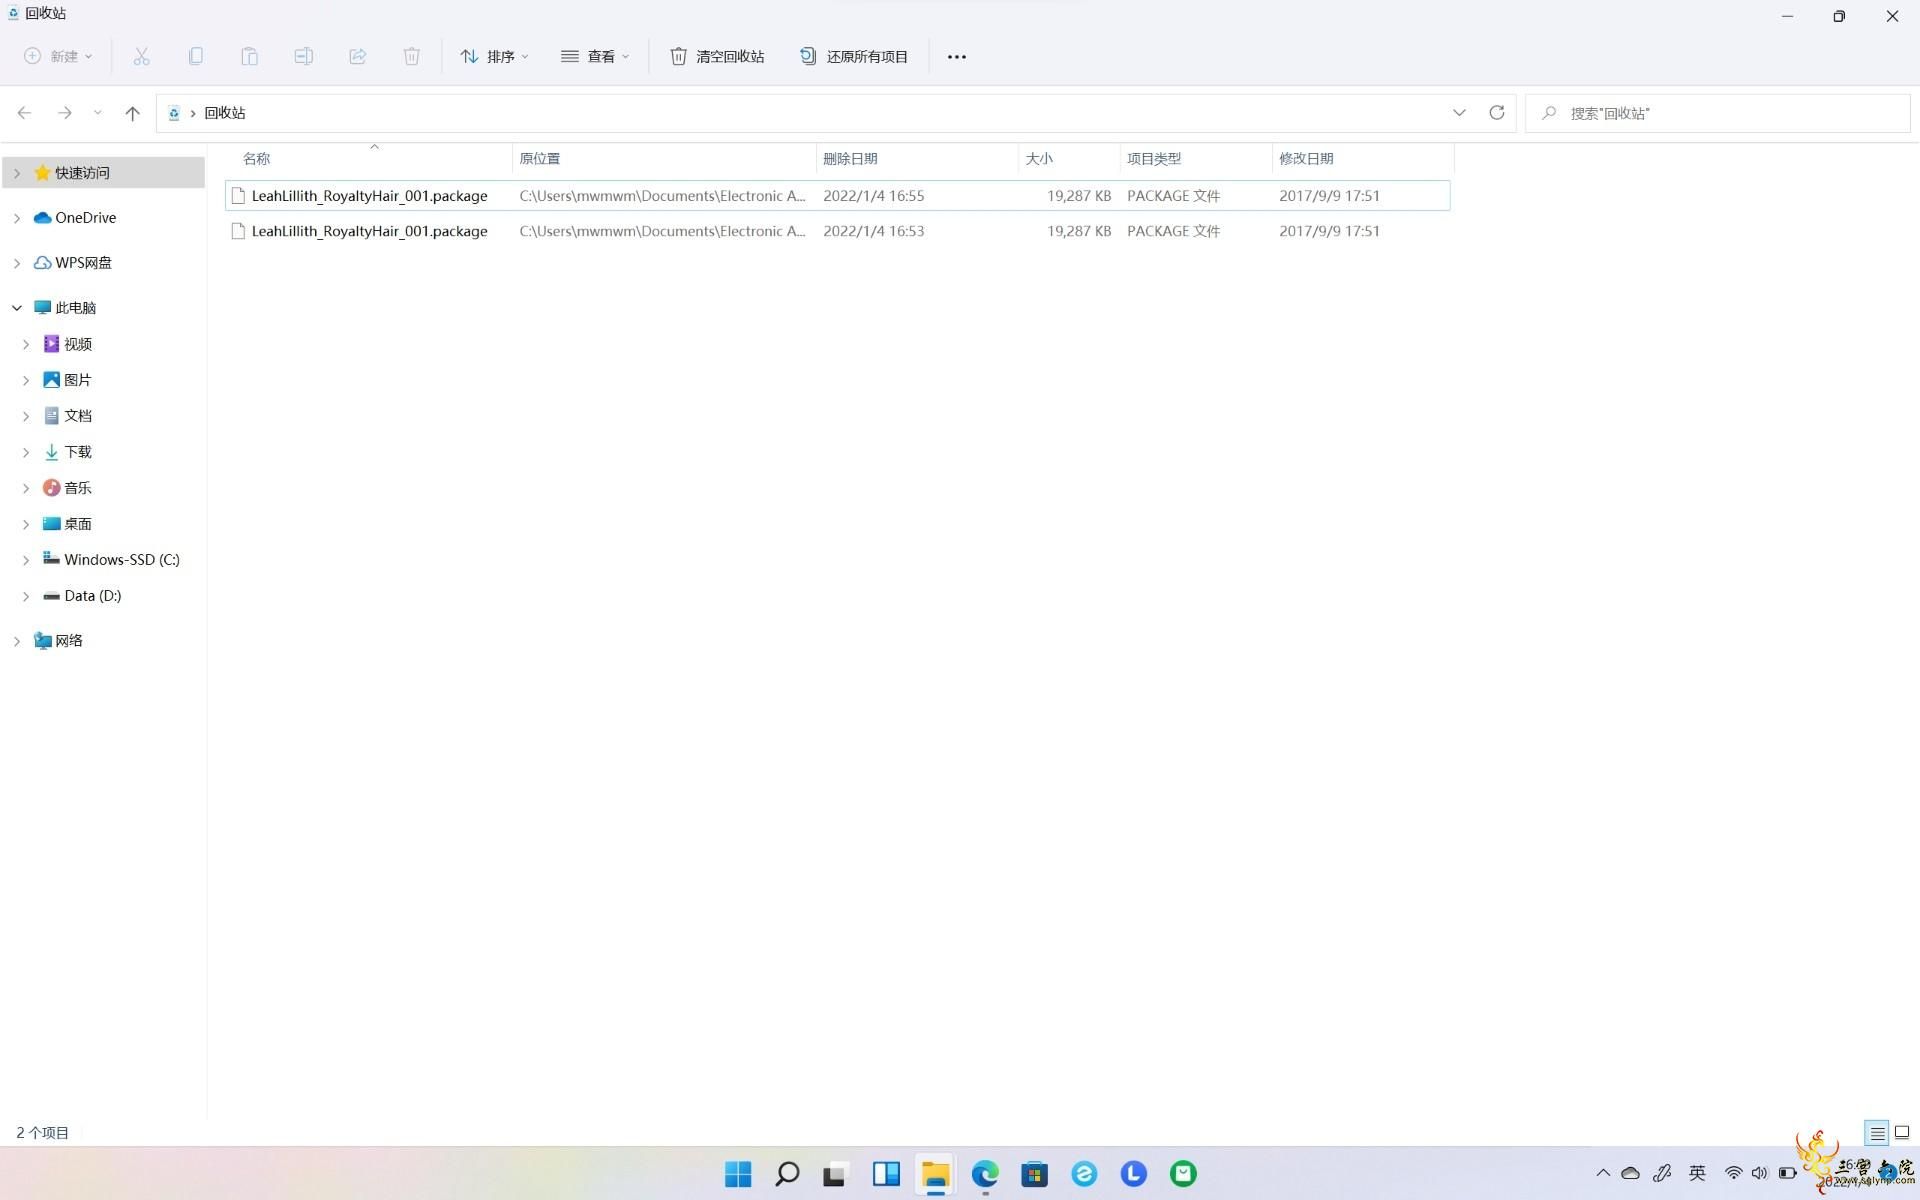
Task: Switch to details view layout icon
Action: coord(1876,1133)
